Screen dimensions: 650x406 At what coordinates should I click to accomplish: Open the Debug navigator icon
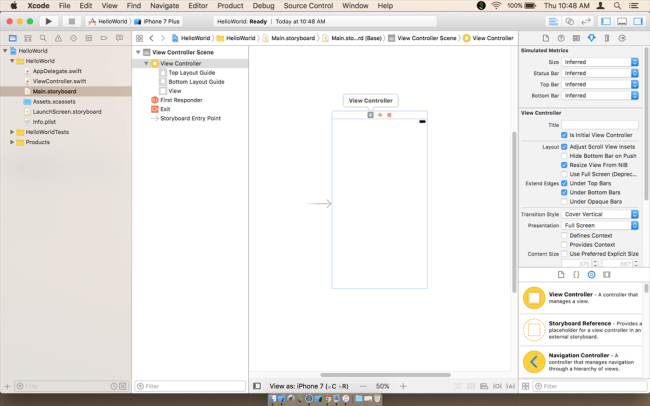click(x=89, y=38)
